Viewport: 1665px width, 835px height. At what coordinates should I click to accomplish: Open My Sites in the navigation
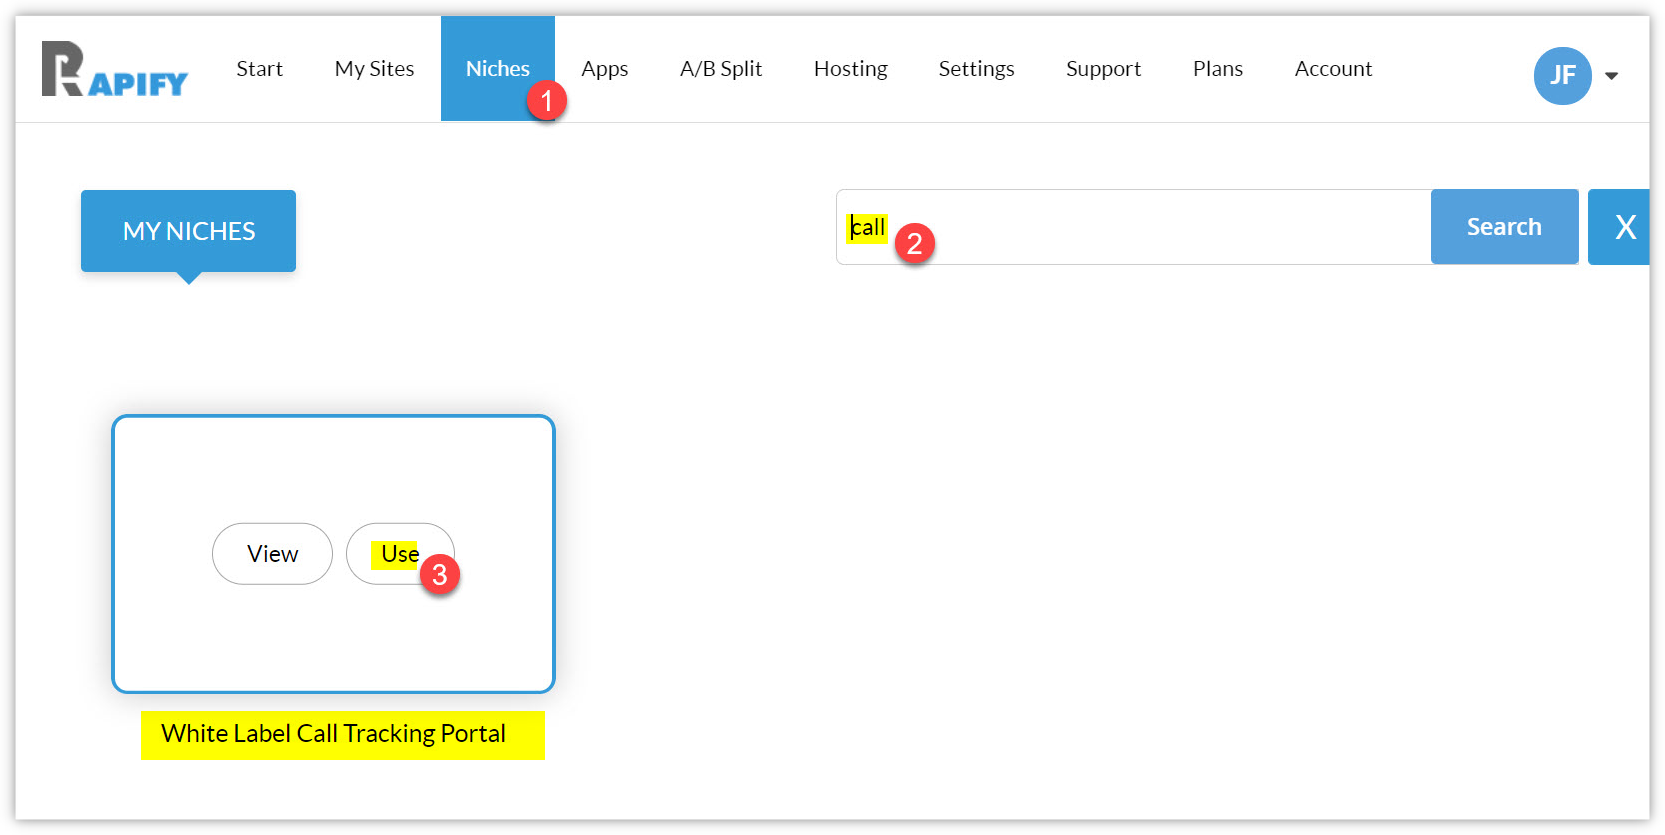(x=374, y=69)
